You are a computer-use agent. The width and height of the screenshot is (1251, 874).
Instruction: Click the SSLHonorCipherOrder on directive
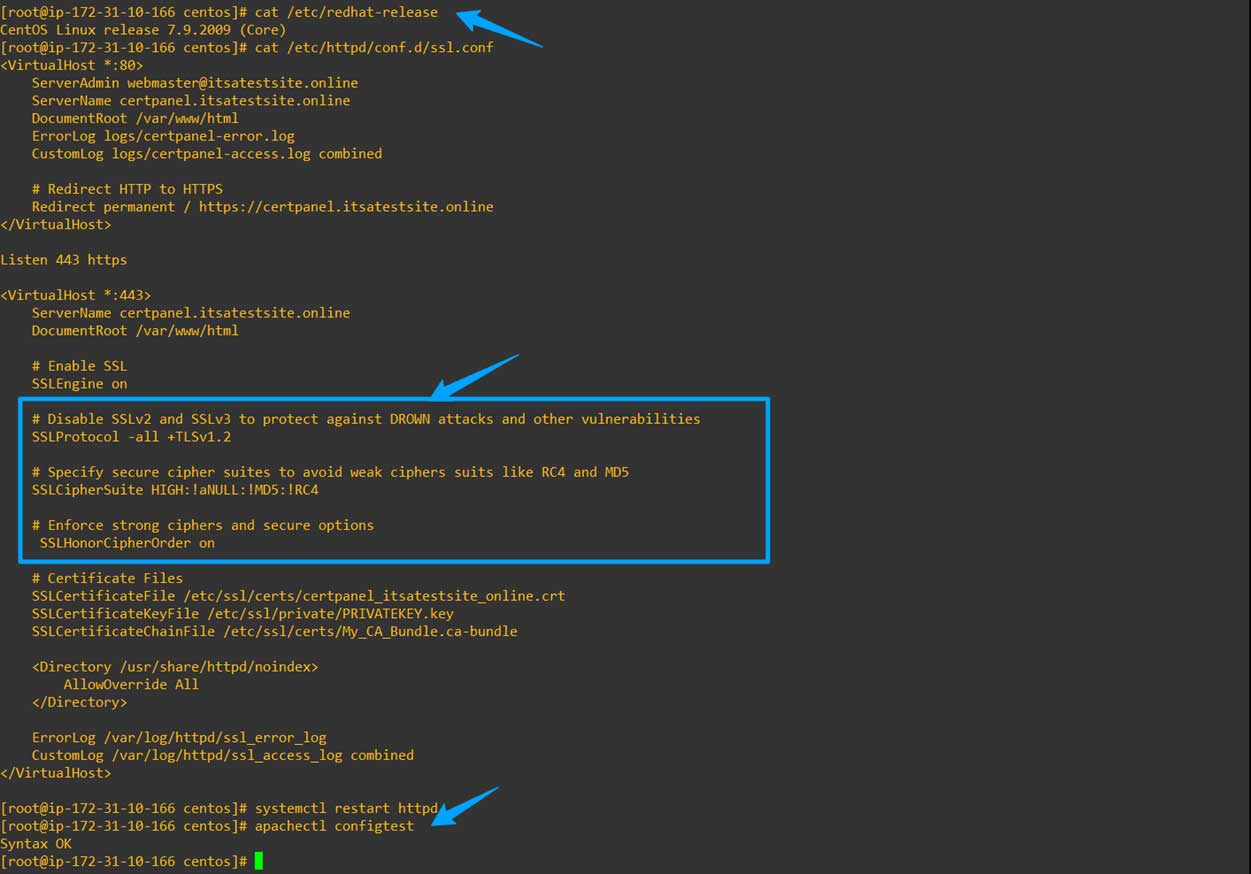126,542
